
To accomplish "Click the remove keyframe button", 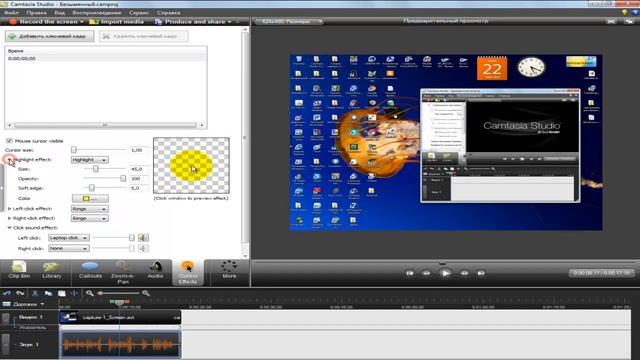I will 143,36.
